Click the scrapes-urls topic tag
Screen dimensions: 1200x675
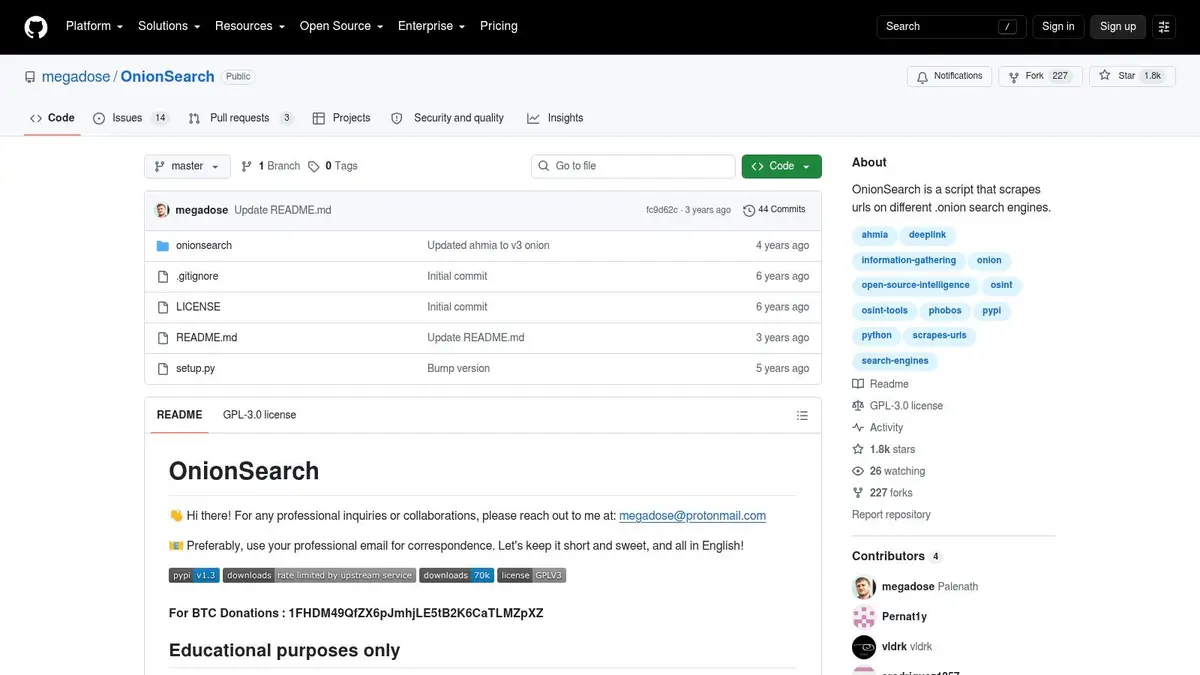tap(939, 336)
